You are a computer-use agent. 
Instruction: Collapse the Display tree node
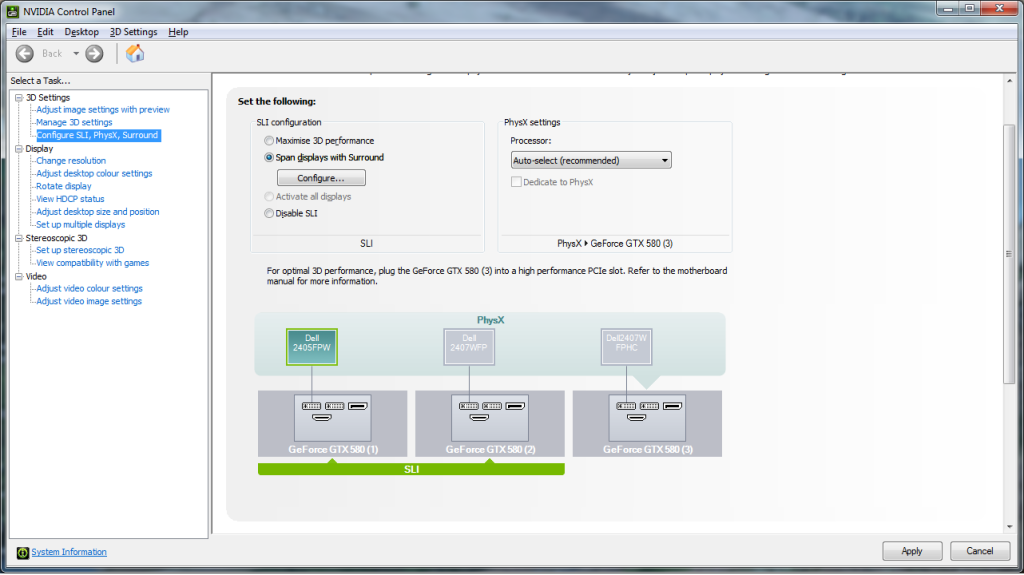point(19,149)
